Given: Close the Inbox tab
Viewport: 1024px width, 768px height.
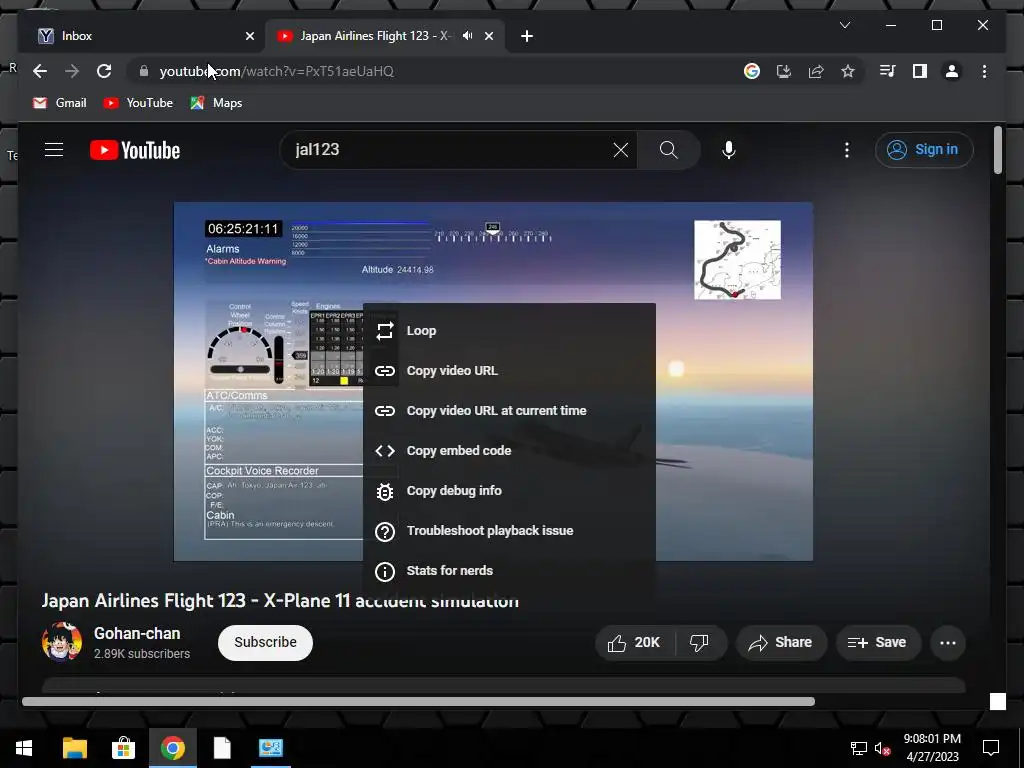Looking at the screenshot, I should 249,36.
